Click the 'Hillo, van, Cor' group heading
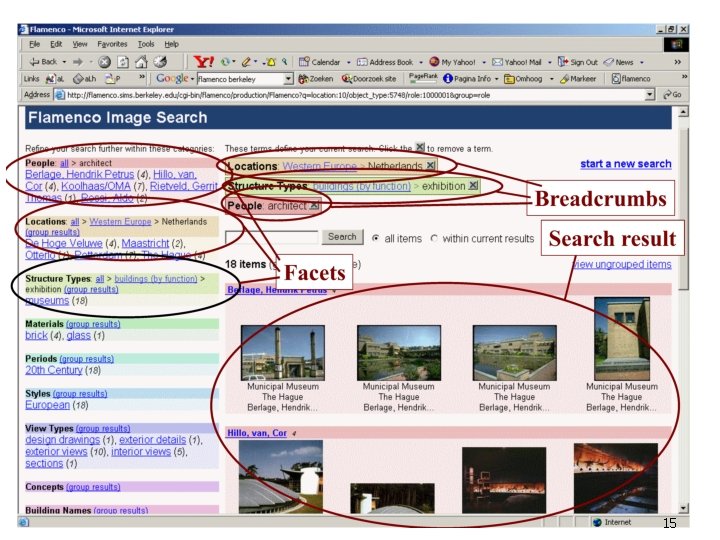 tap(257, 433)
